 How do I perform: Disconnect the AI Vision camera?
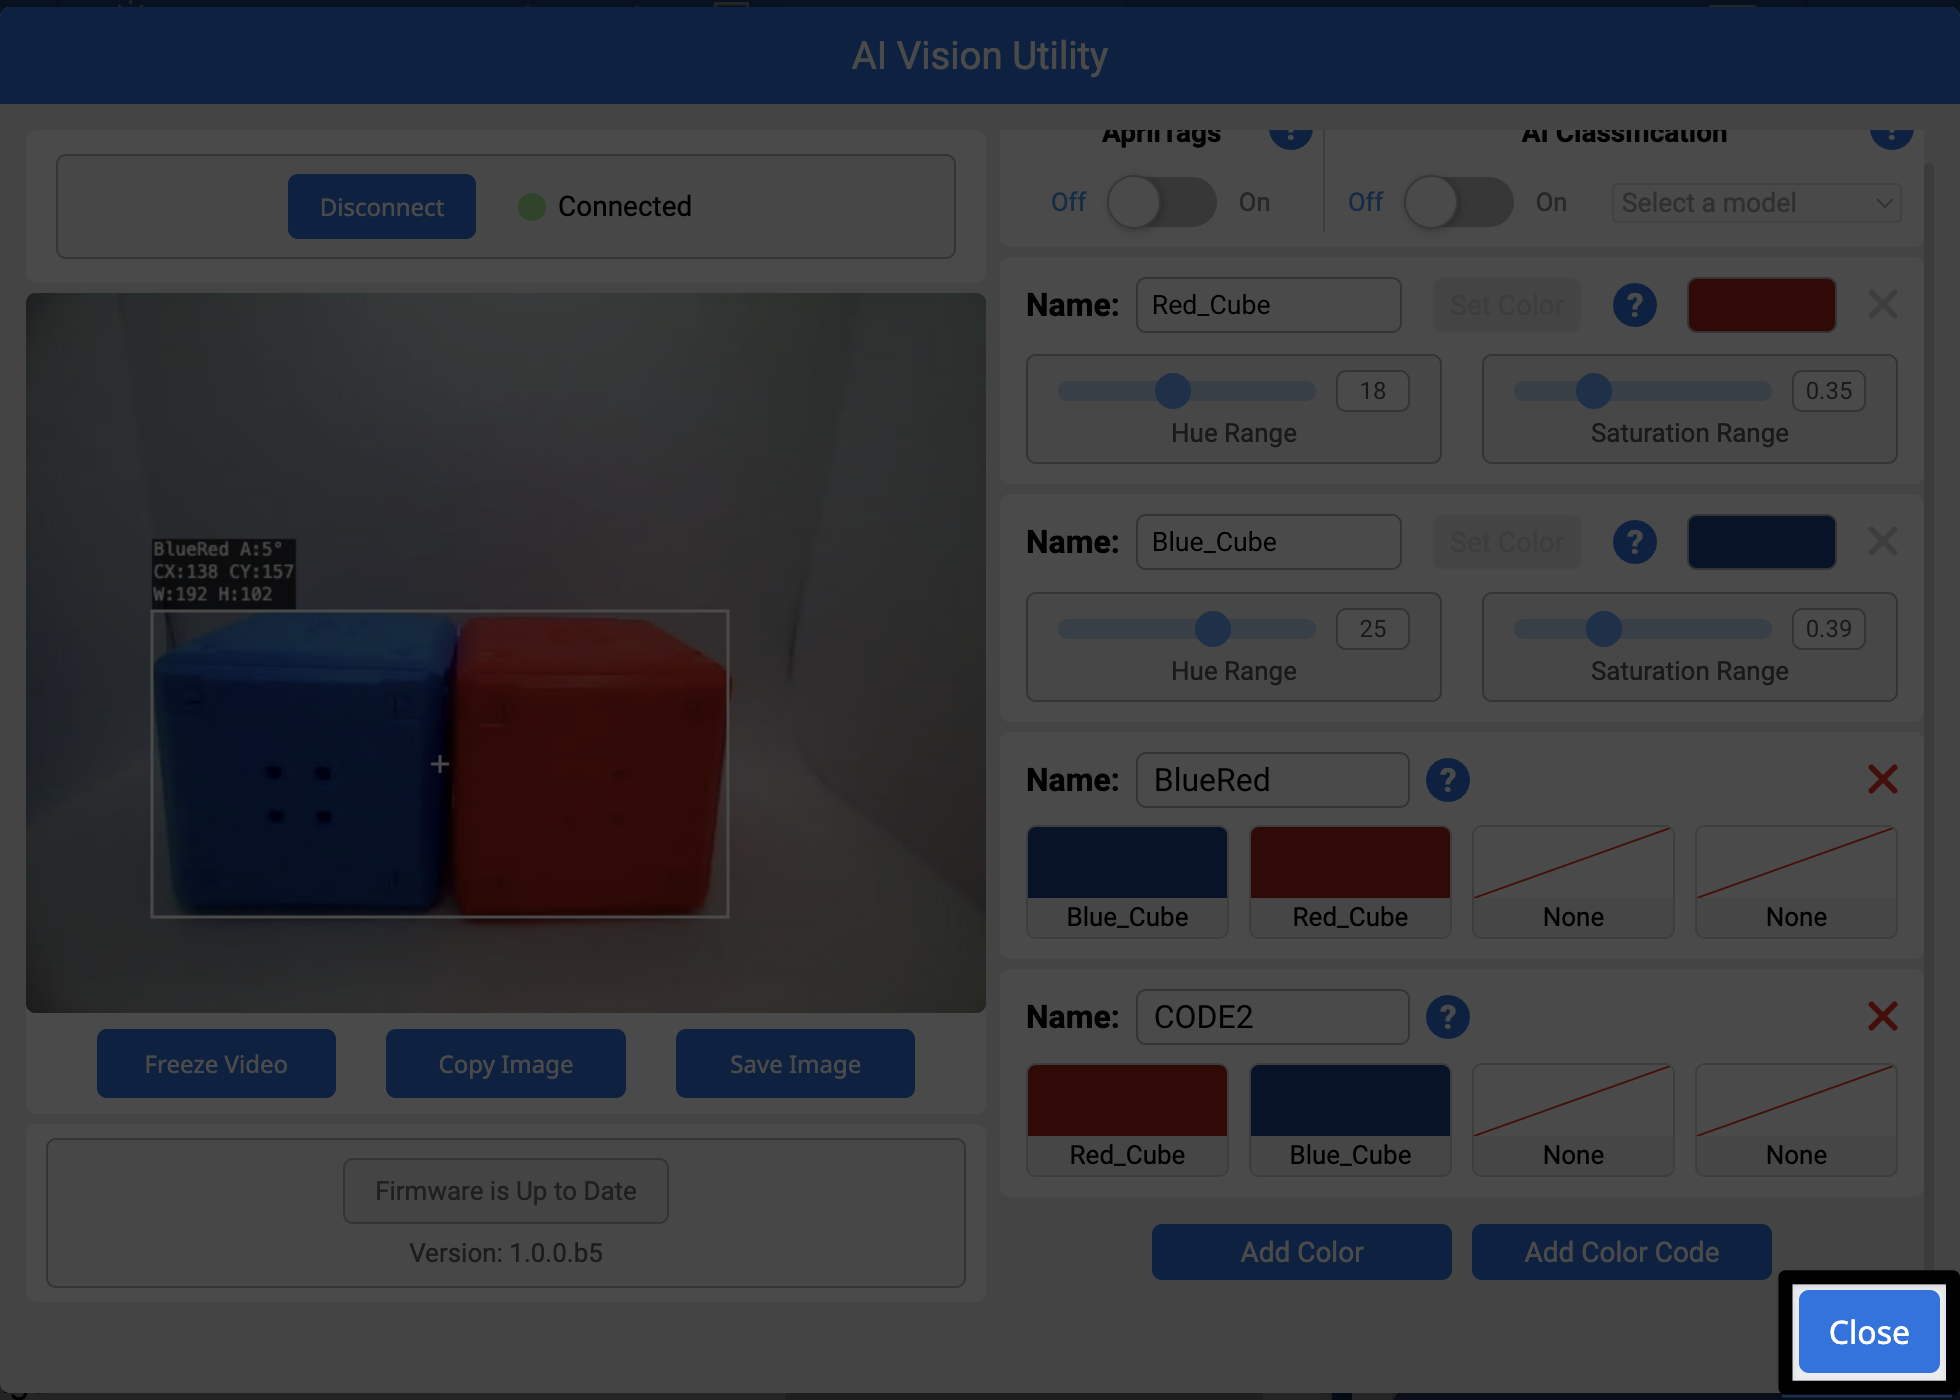(381, 206)
